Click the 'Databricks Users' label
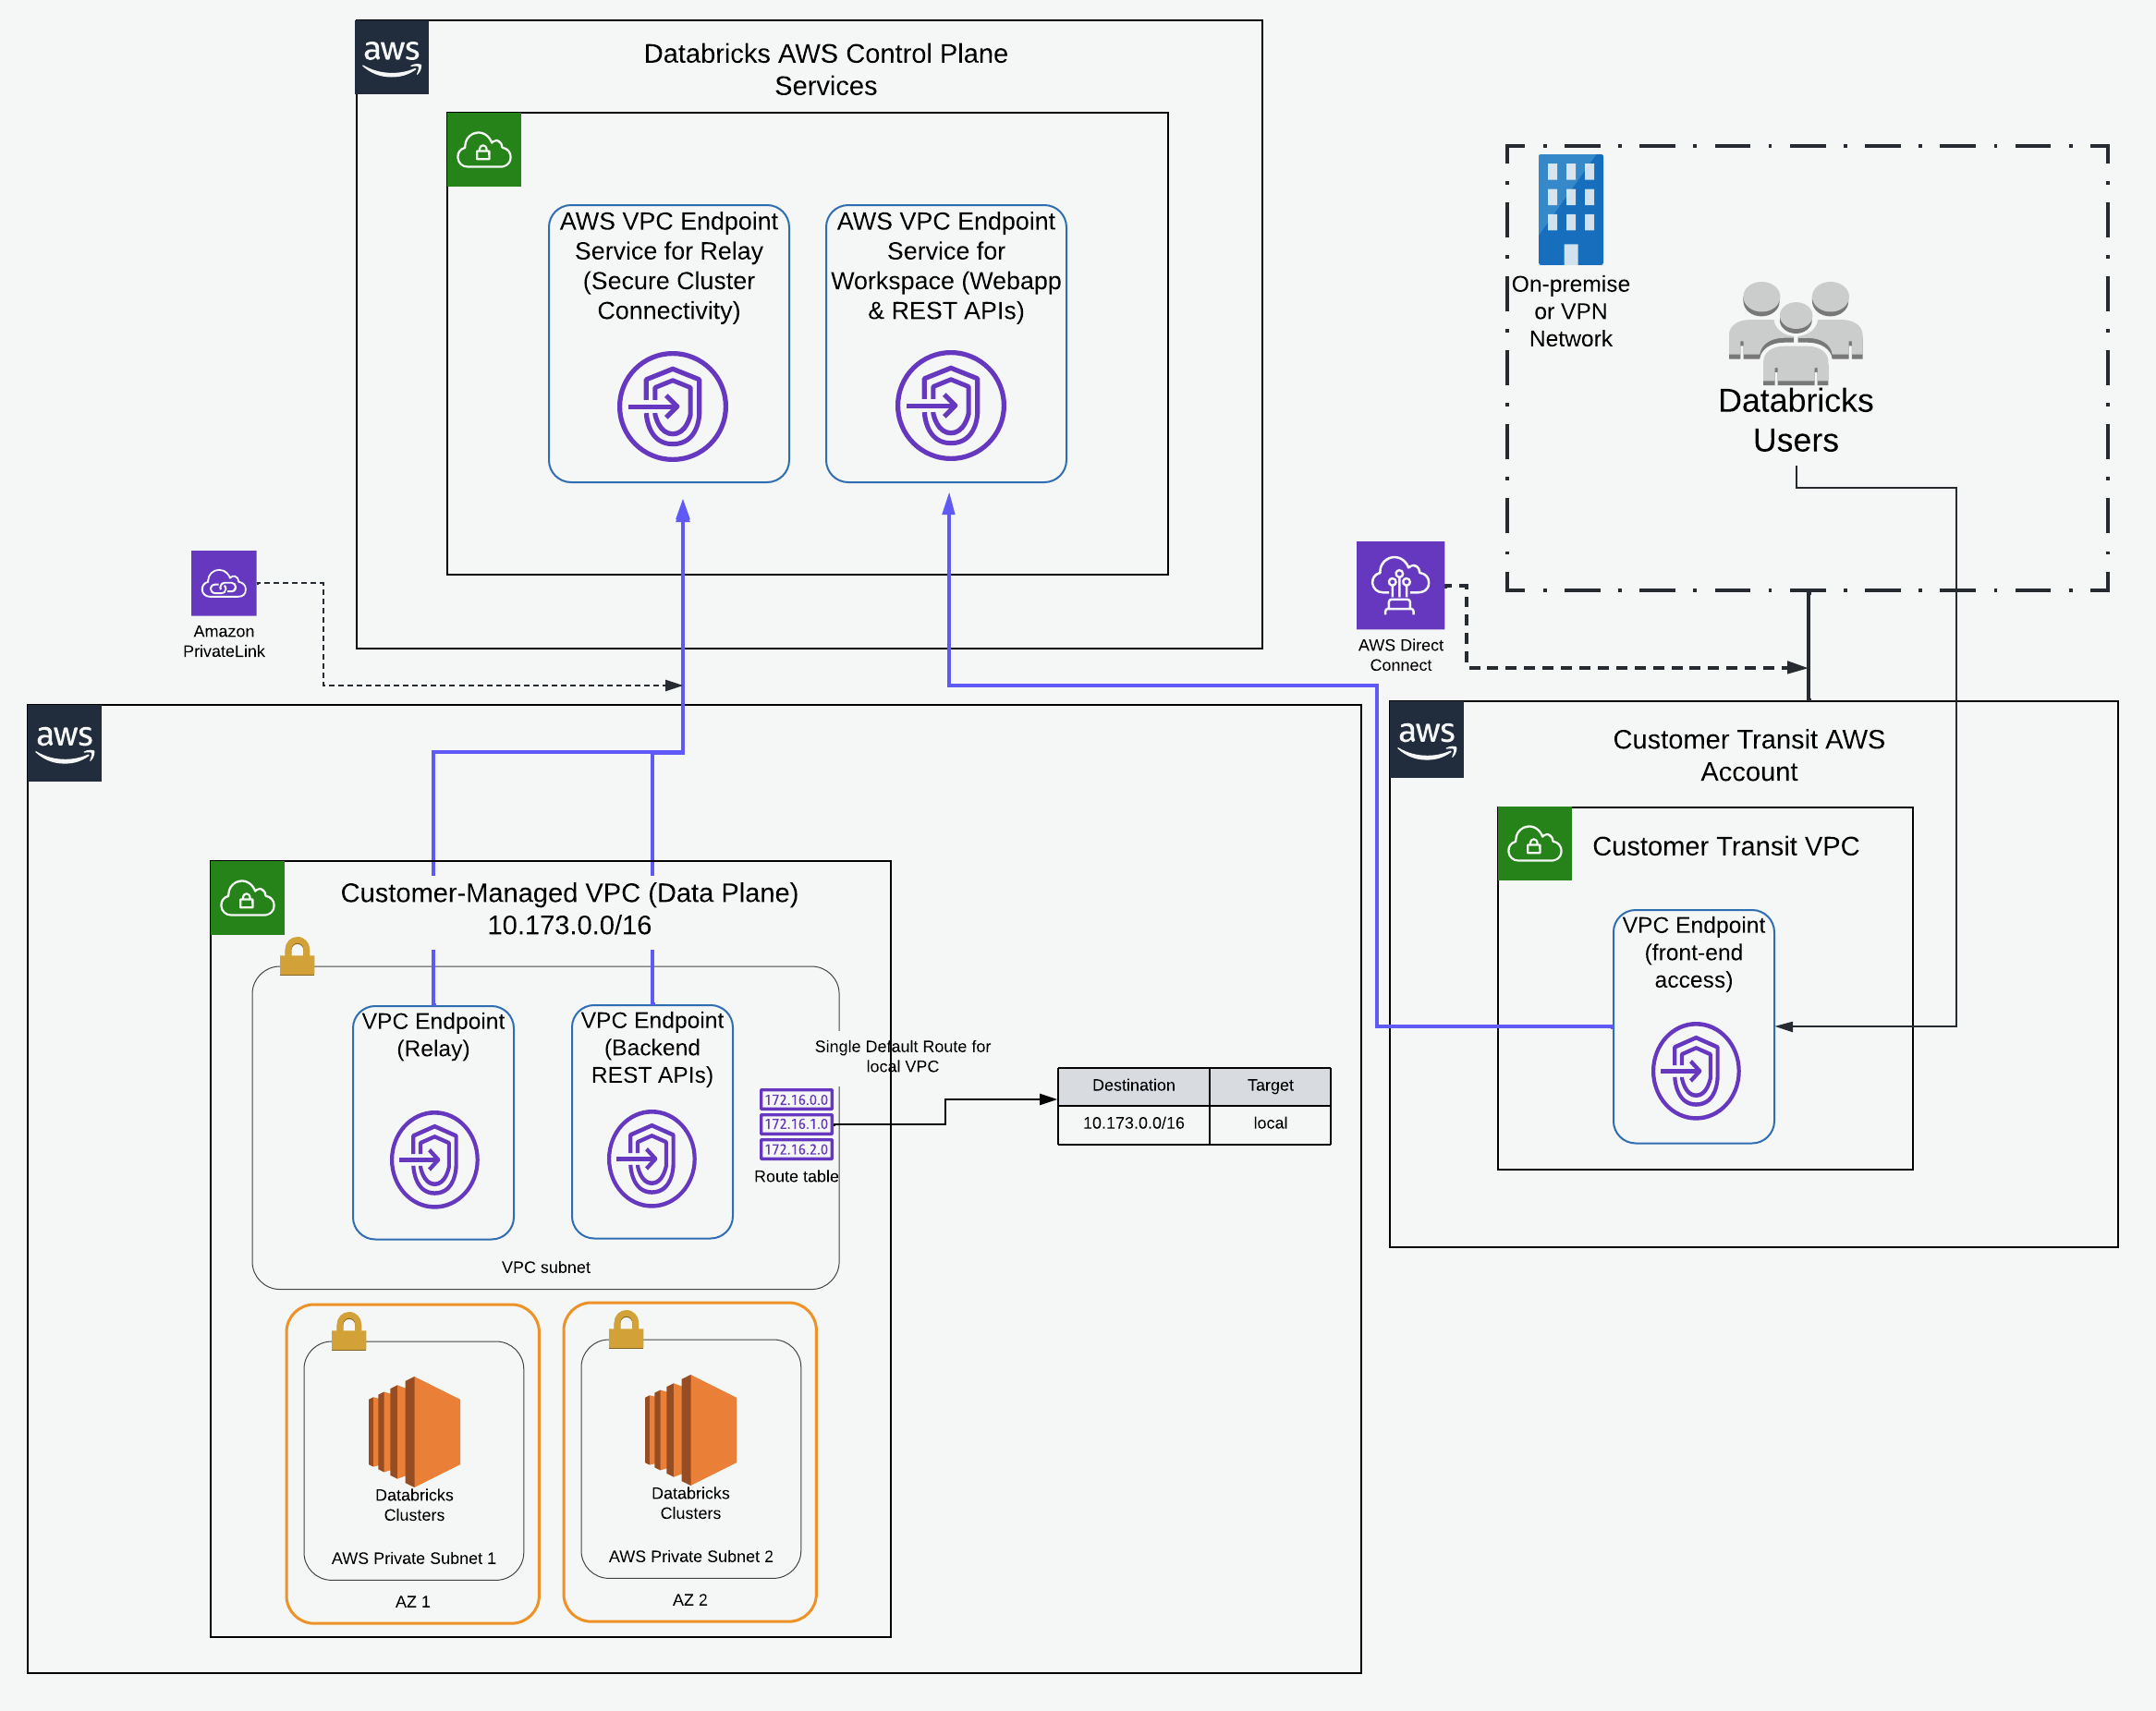Screen dimensions: 2156x1711 pos(1795,420)
